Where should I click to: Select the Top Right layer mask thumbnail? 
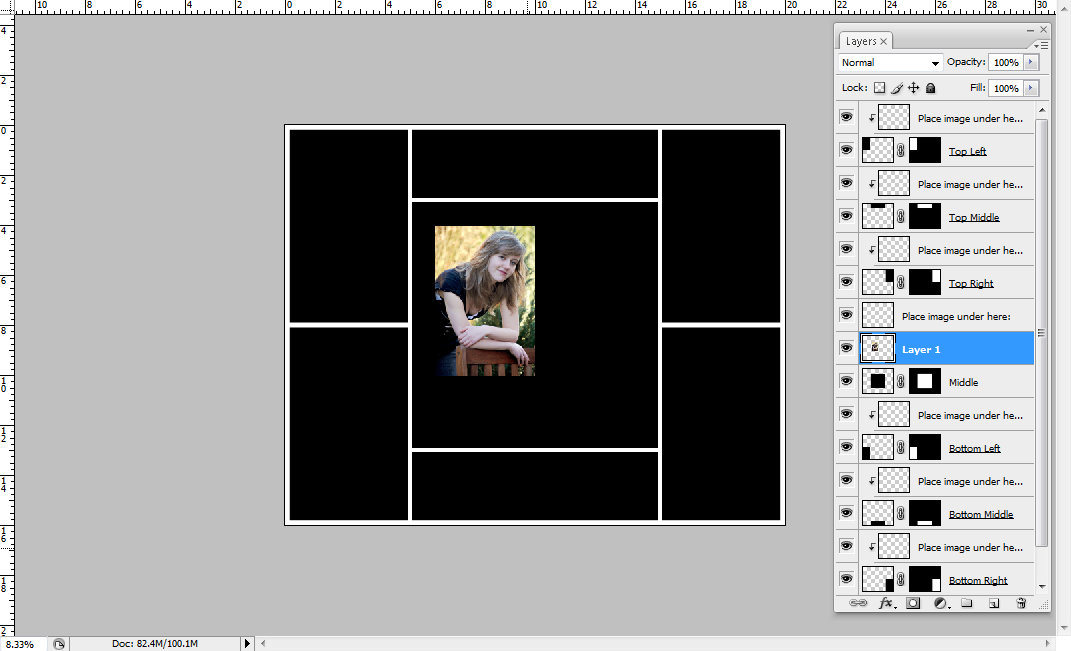[x=925, y=282]
